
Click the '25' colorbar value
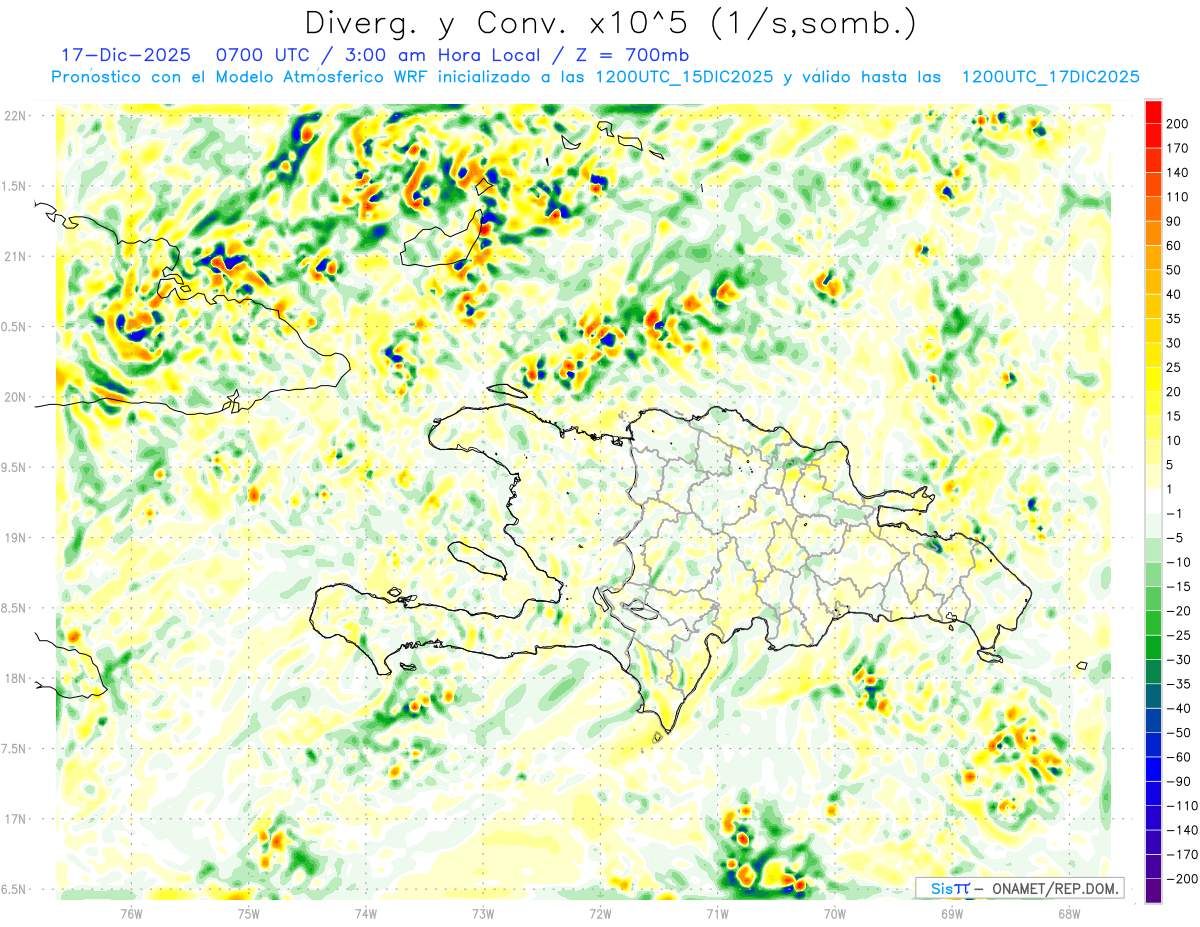click(1174, 368)
